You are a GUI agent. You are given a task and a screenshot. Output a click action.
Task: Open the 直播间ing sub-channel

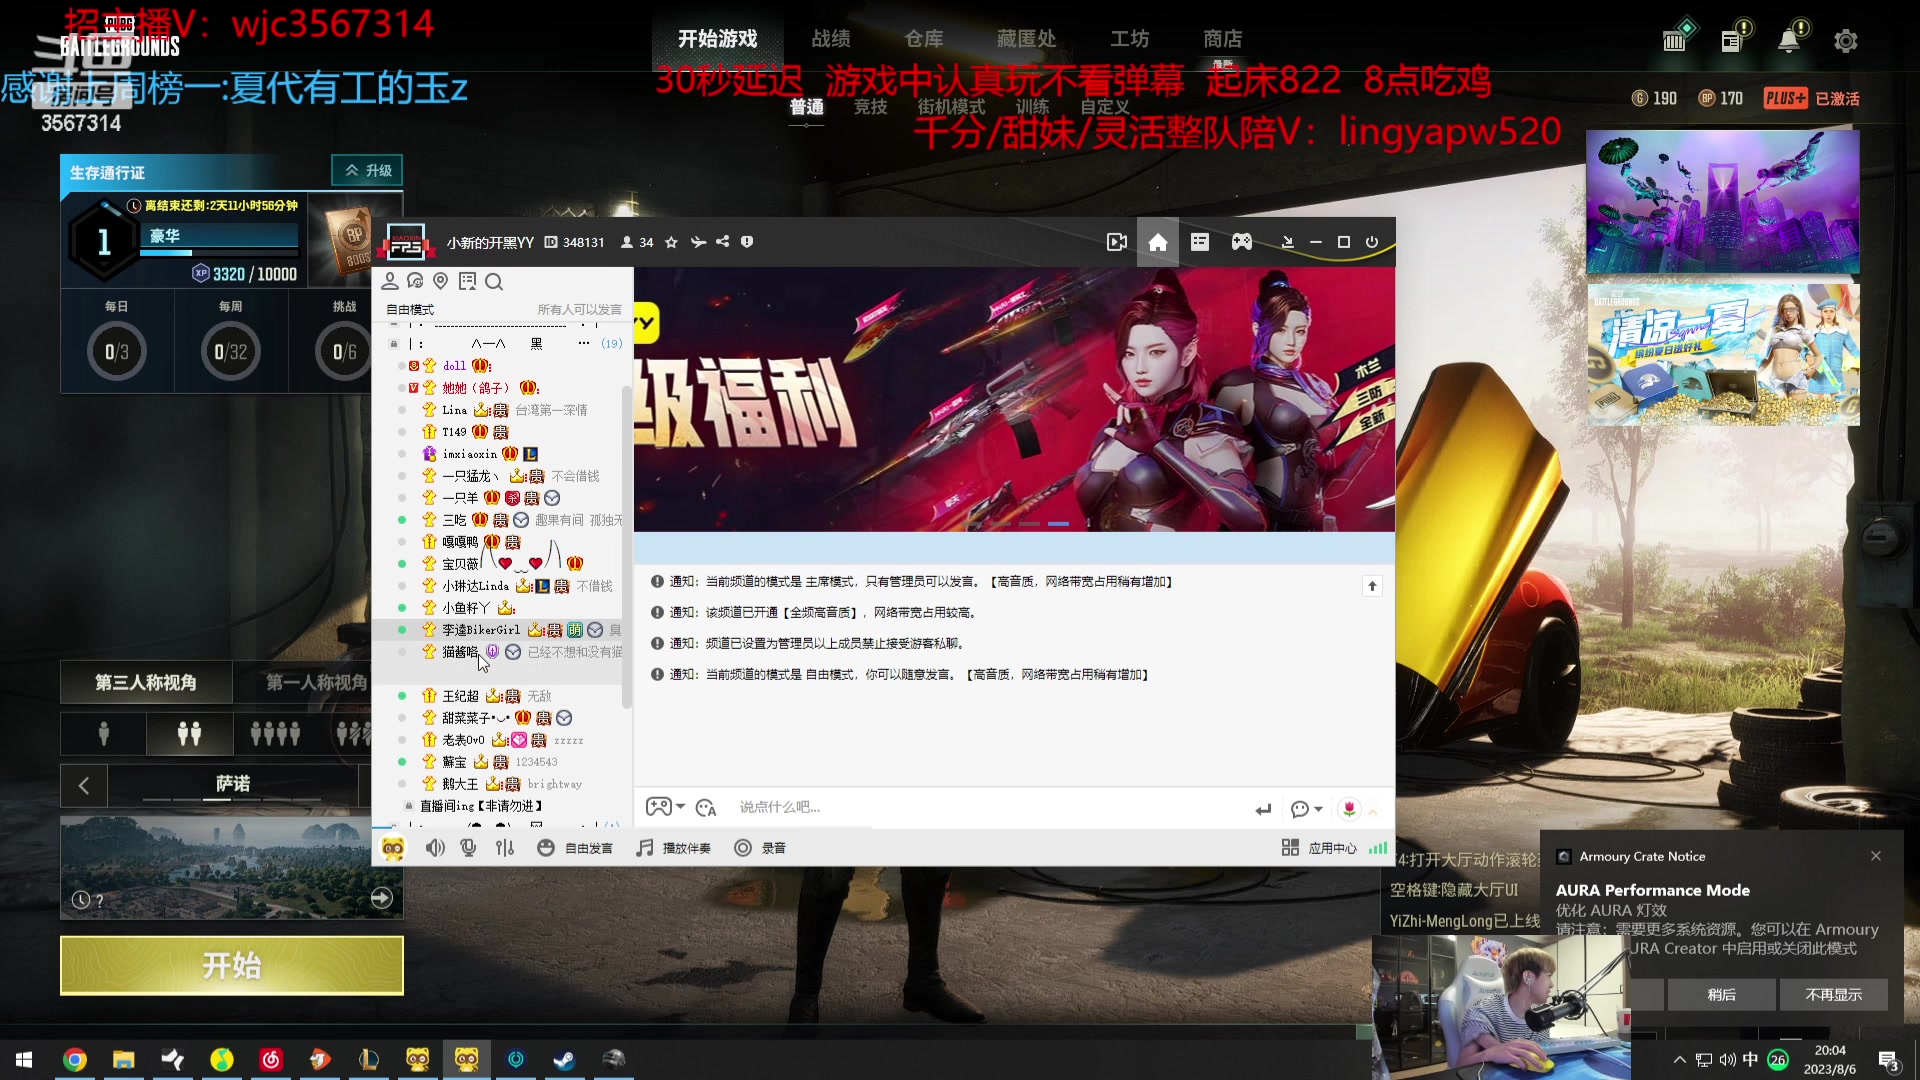(481, 806)
